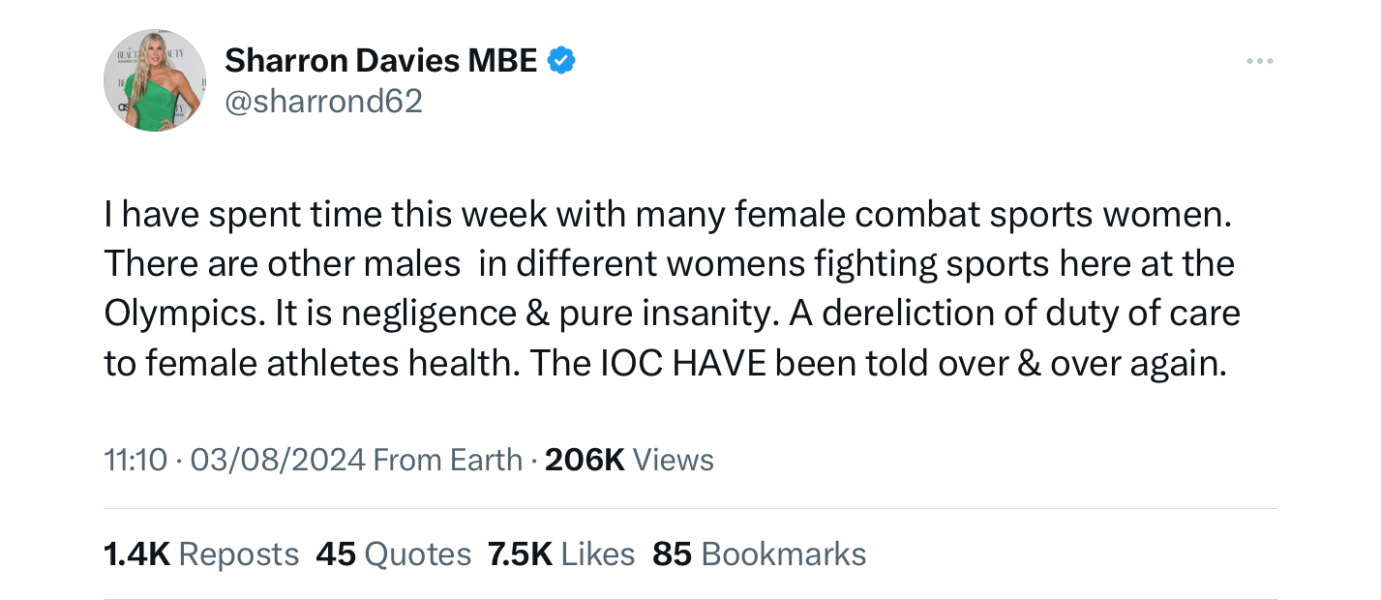This screenshot has height=600, width=1381.
Task: Click the Sharron Davies MBE display name
Action: click(x=381, y=59)
